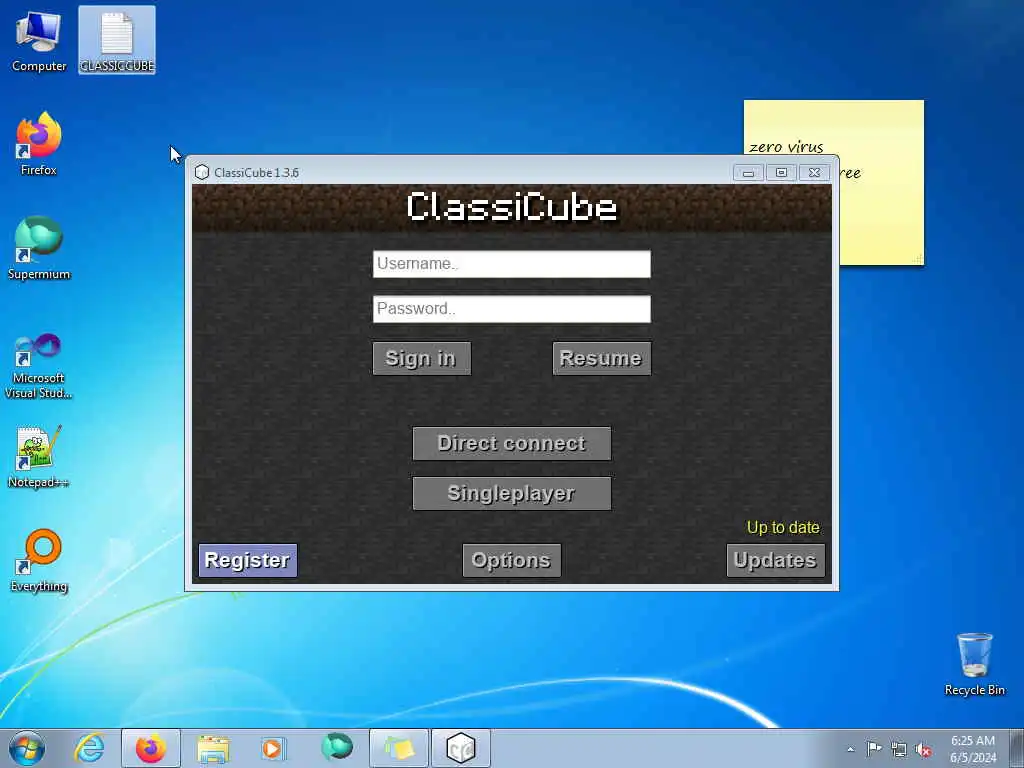Open Internet Explorer from the taskbar

click(89, 748)
